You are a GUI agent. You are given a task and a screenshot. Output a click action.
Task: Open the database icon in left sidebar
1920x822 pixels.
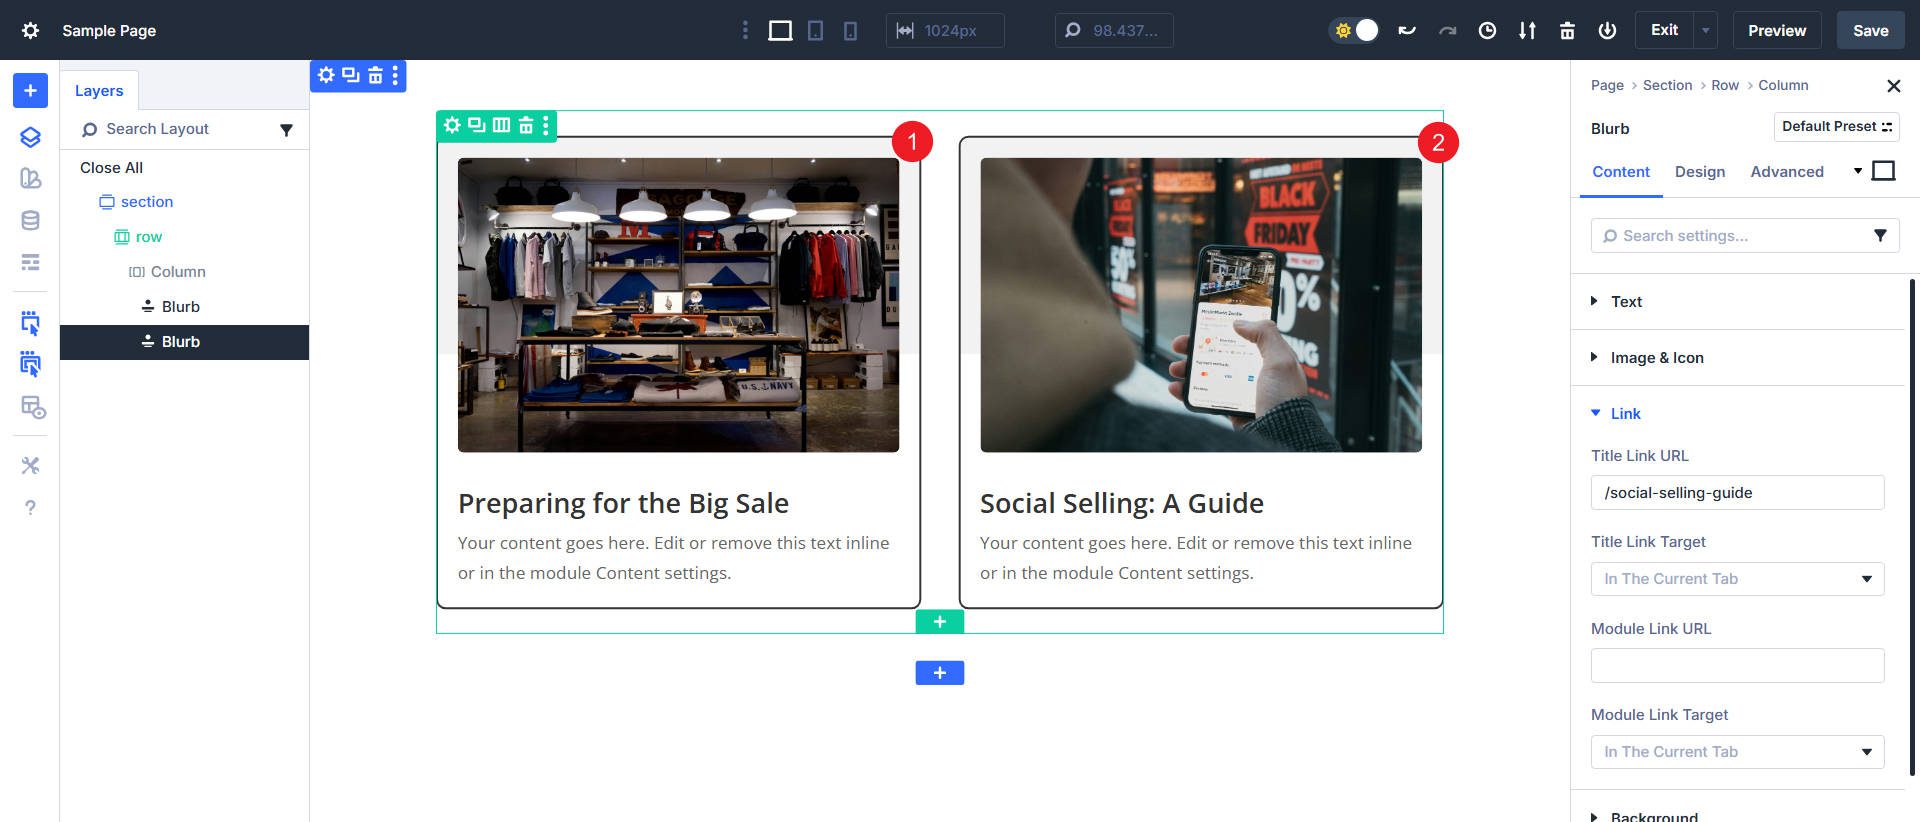[x=30, y=221]
